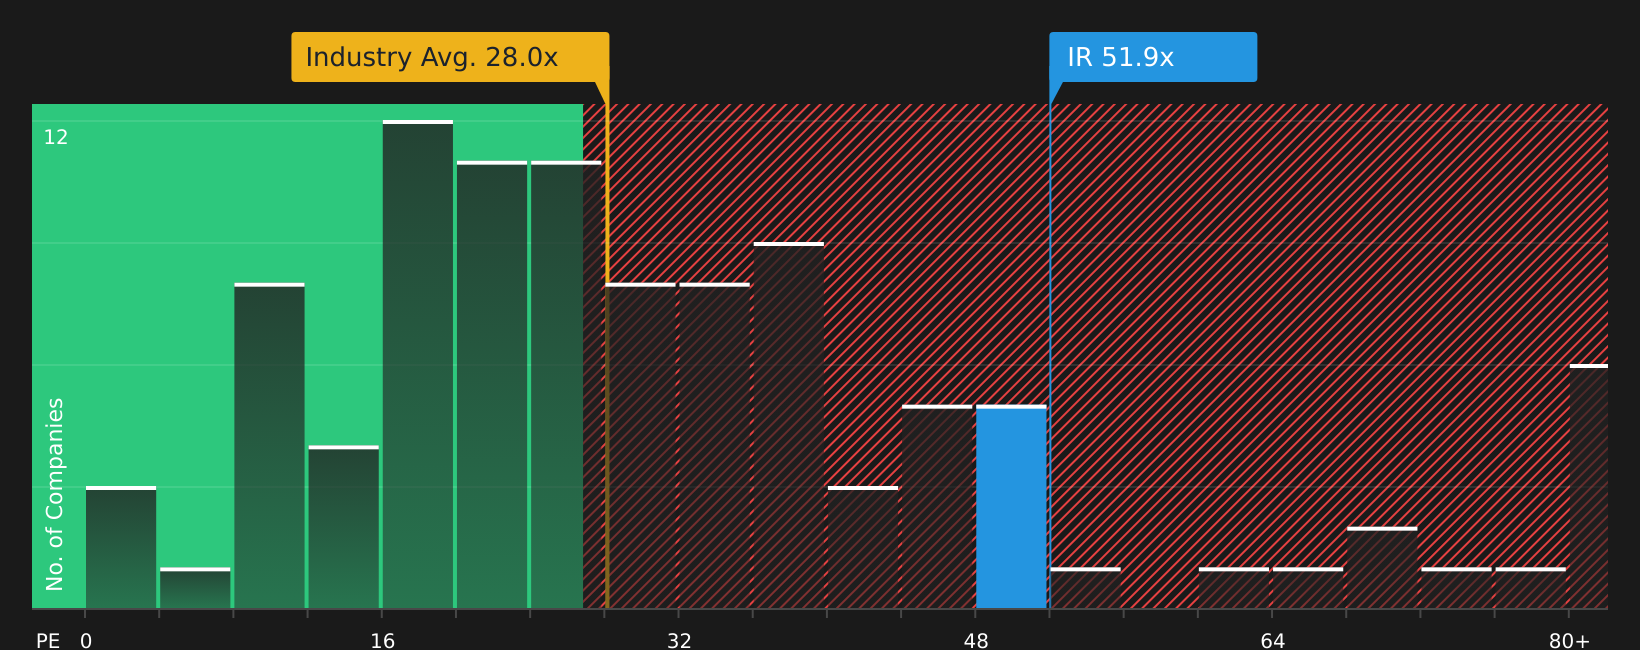1640x650 pixels.
Task: Click the bar for PE 20–24
Action: [492, 385]
